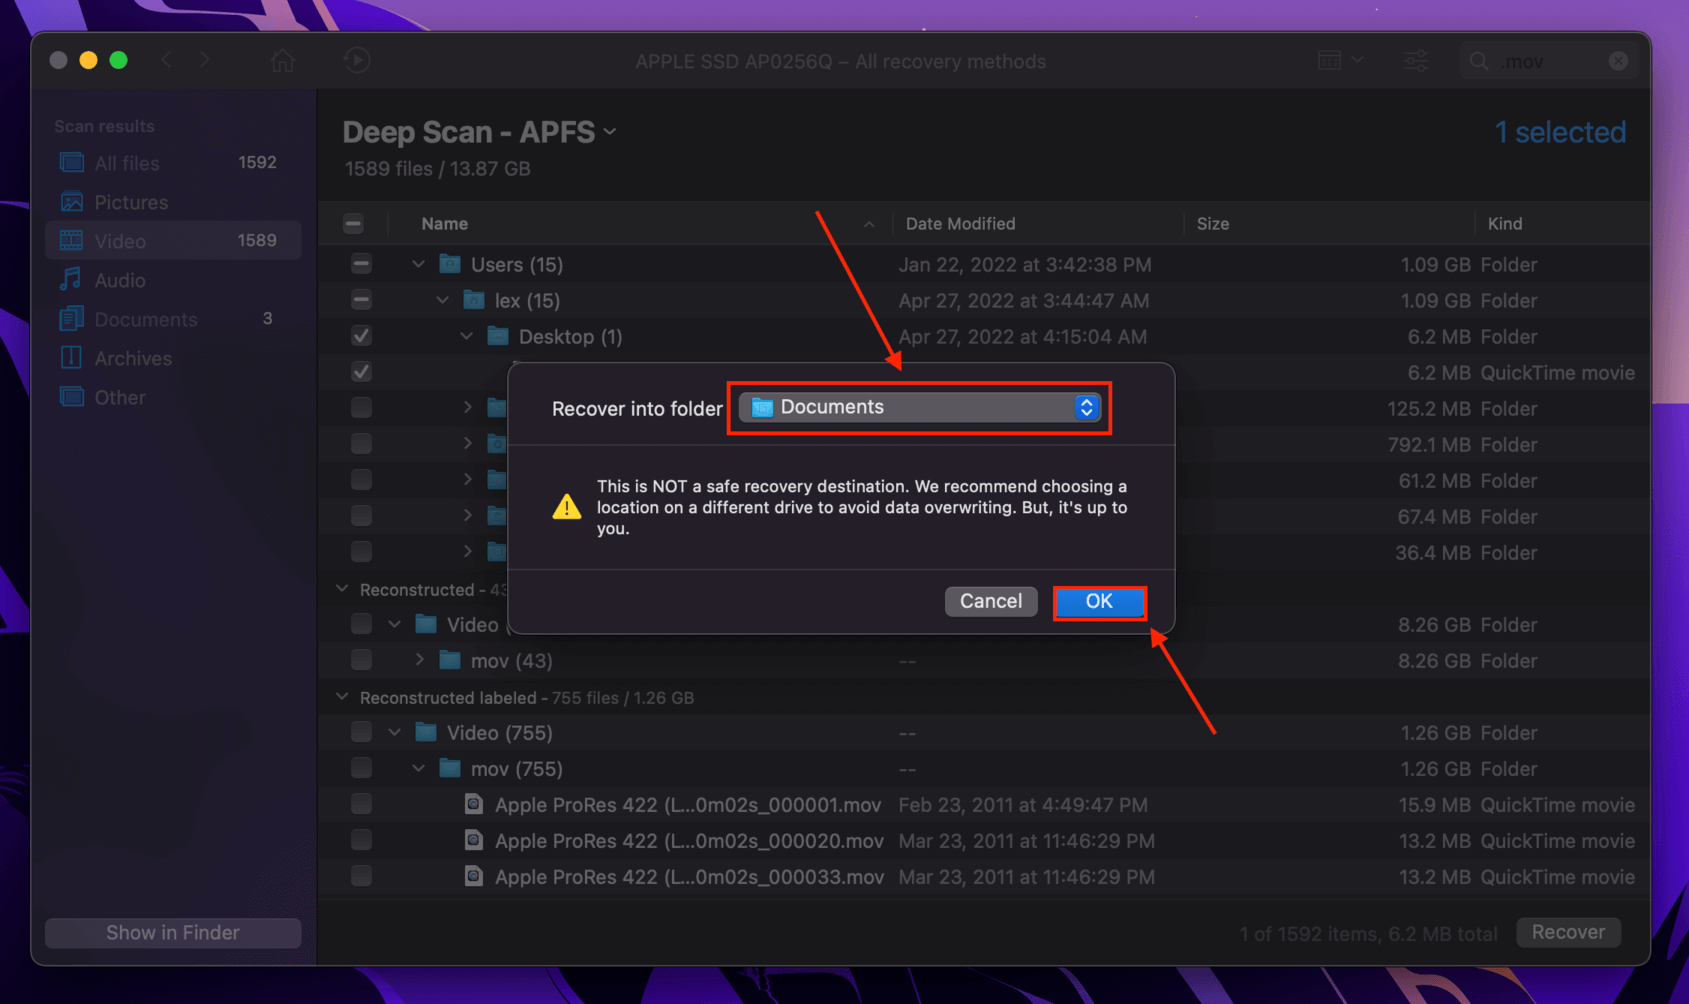Collapse the mov (755) folder
The width and height of the screenshot is (1689, 1004).
point(418,768)
